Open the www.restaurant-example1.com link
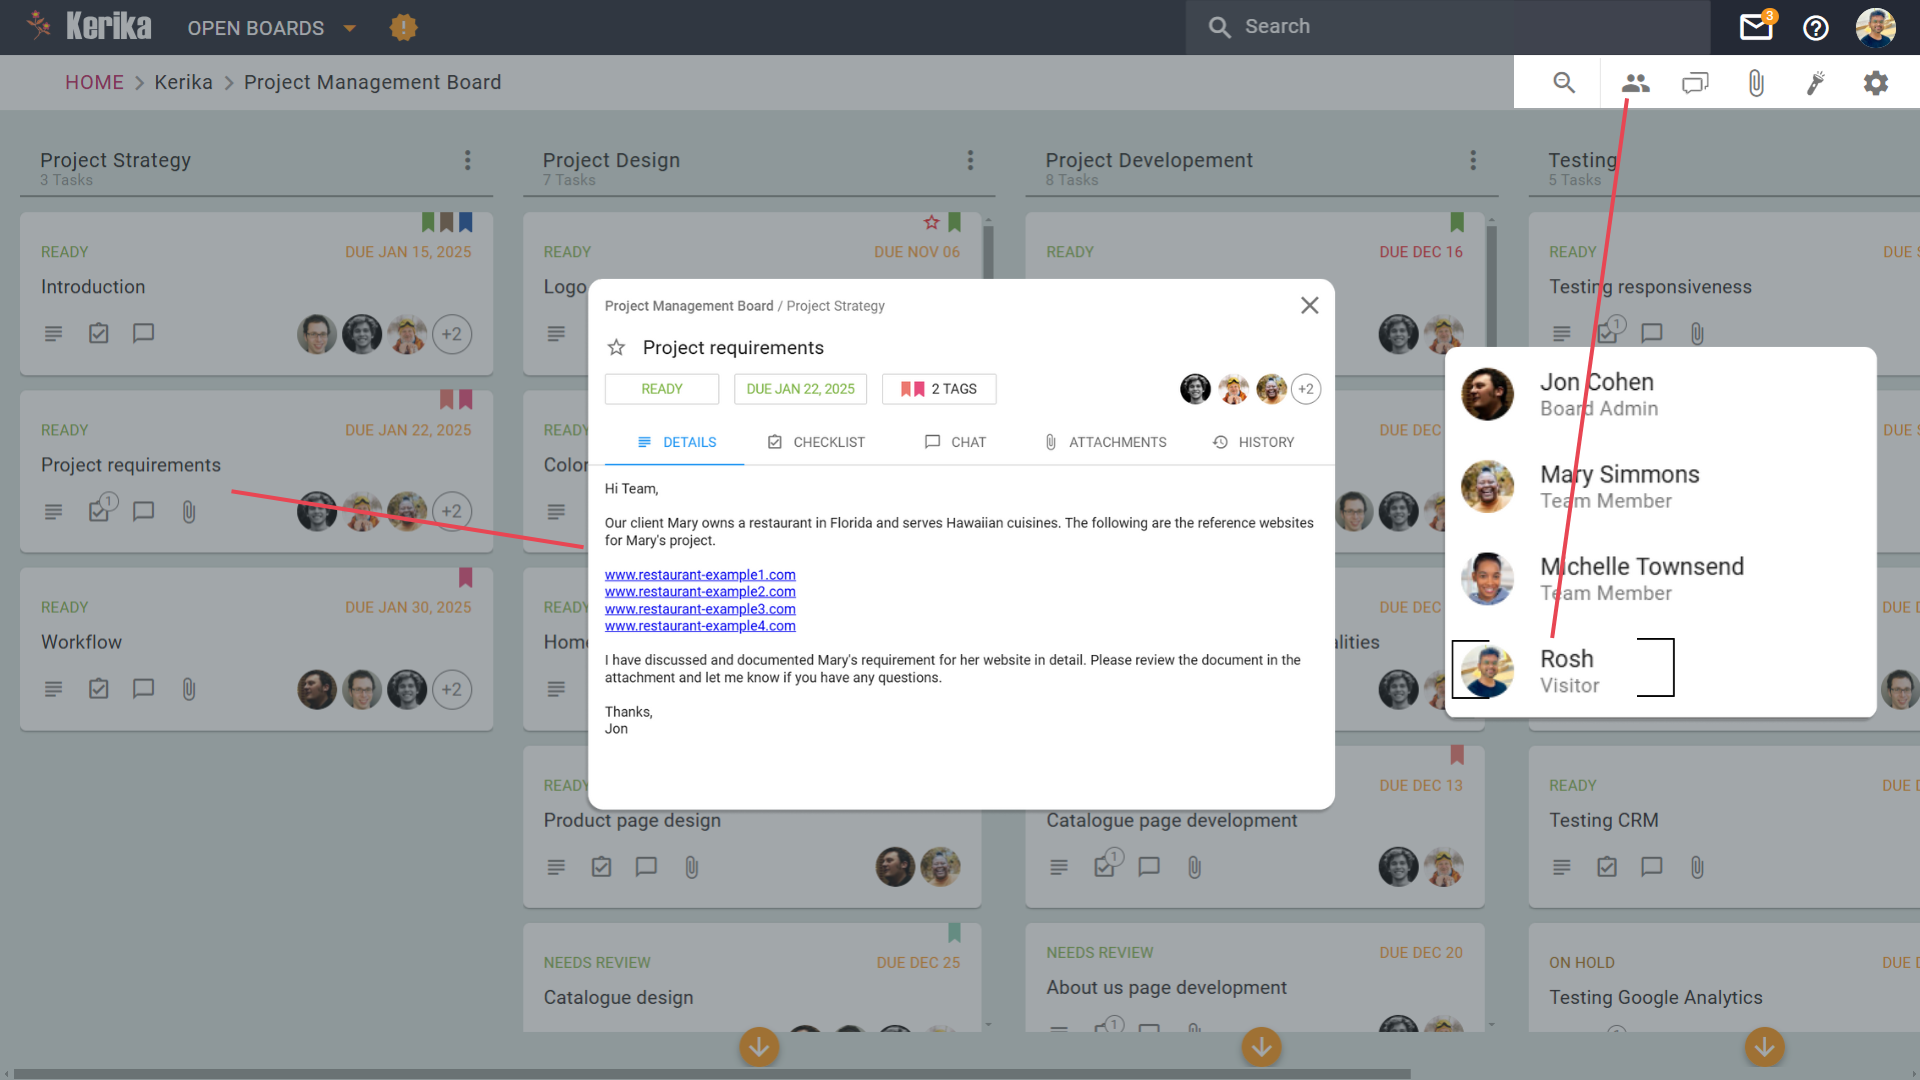Viewport: 1920px width, 1080px height. pos(700,575)
